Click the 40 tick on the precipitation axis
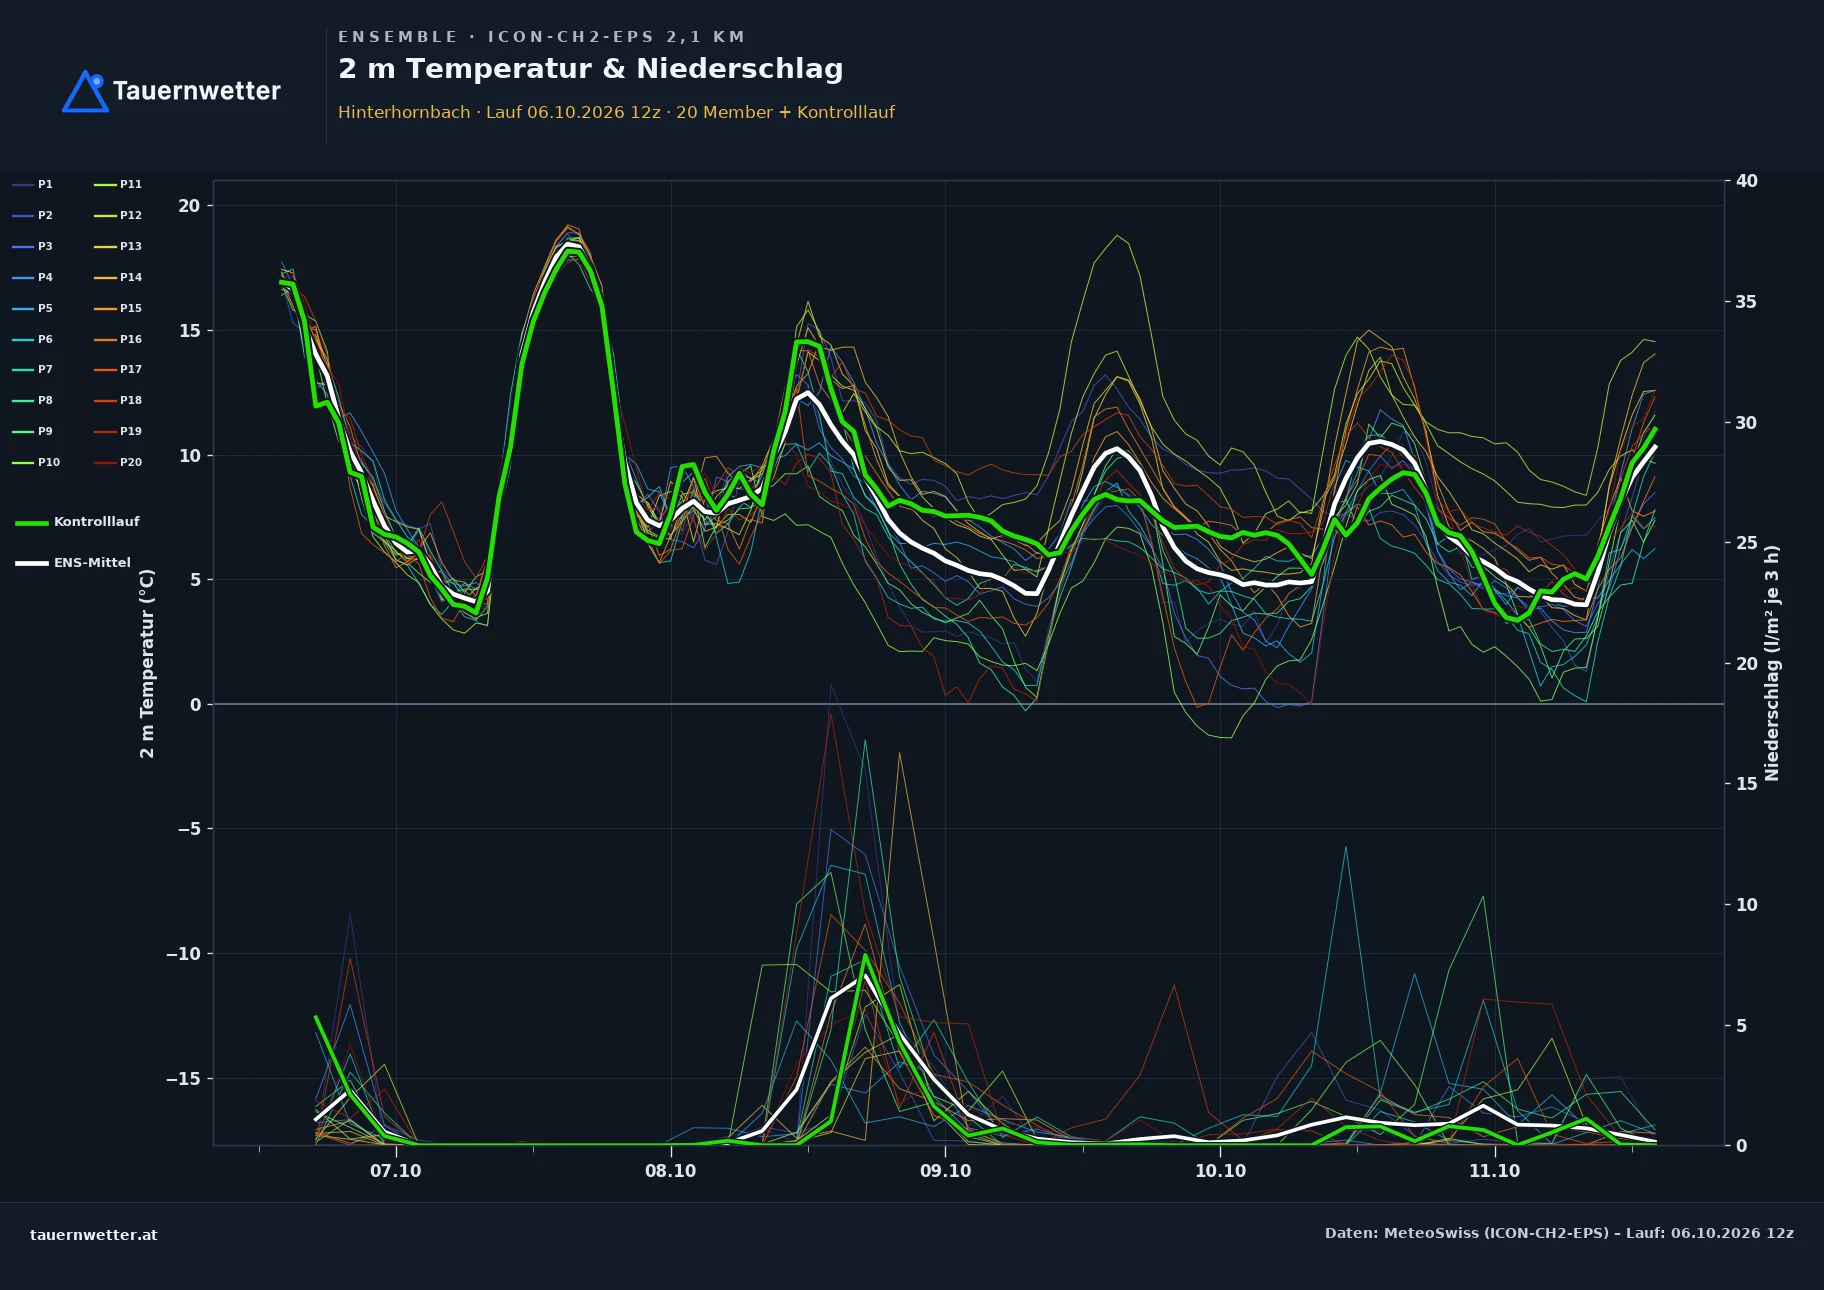This screenshot has width=1824, height=1290. [x=1747, y=181]
